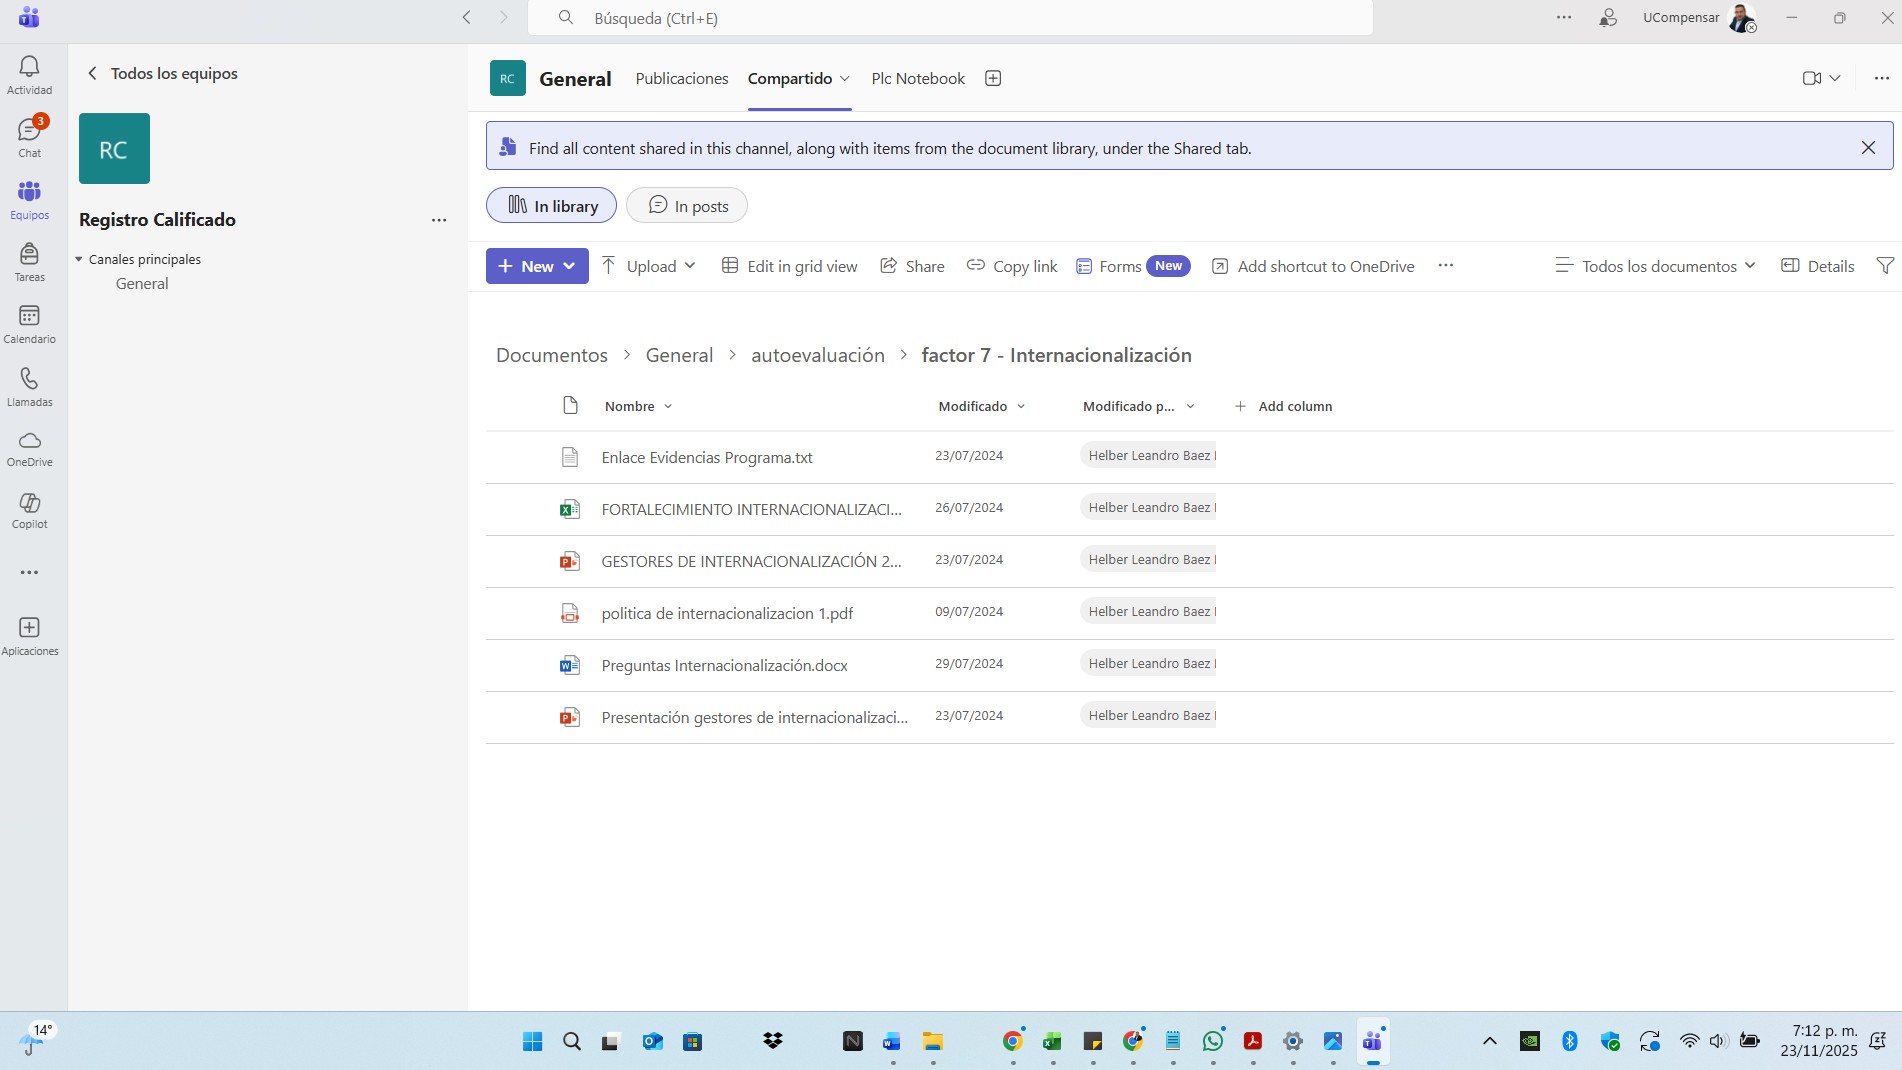
Task: Open Tareas in the left sidebar
Action: click(x=29, y=262)
